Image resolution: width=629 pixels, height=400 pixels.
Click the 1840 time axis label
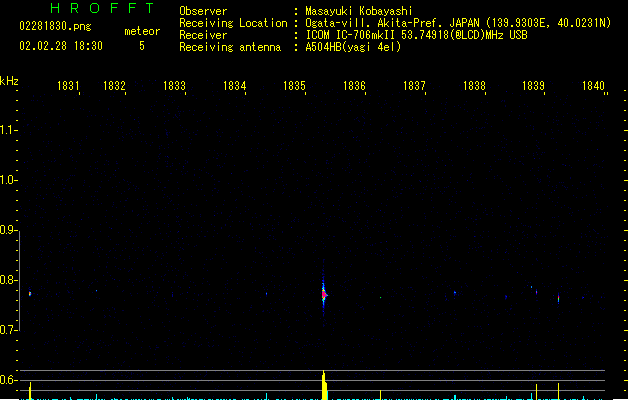(x=593, y=86)
